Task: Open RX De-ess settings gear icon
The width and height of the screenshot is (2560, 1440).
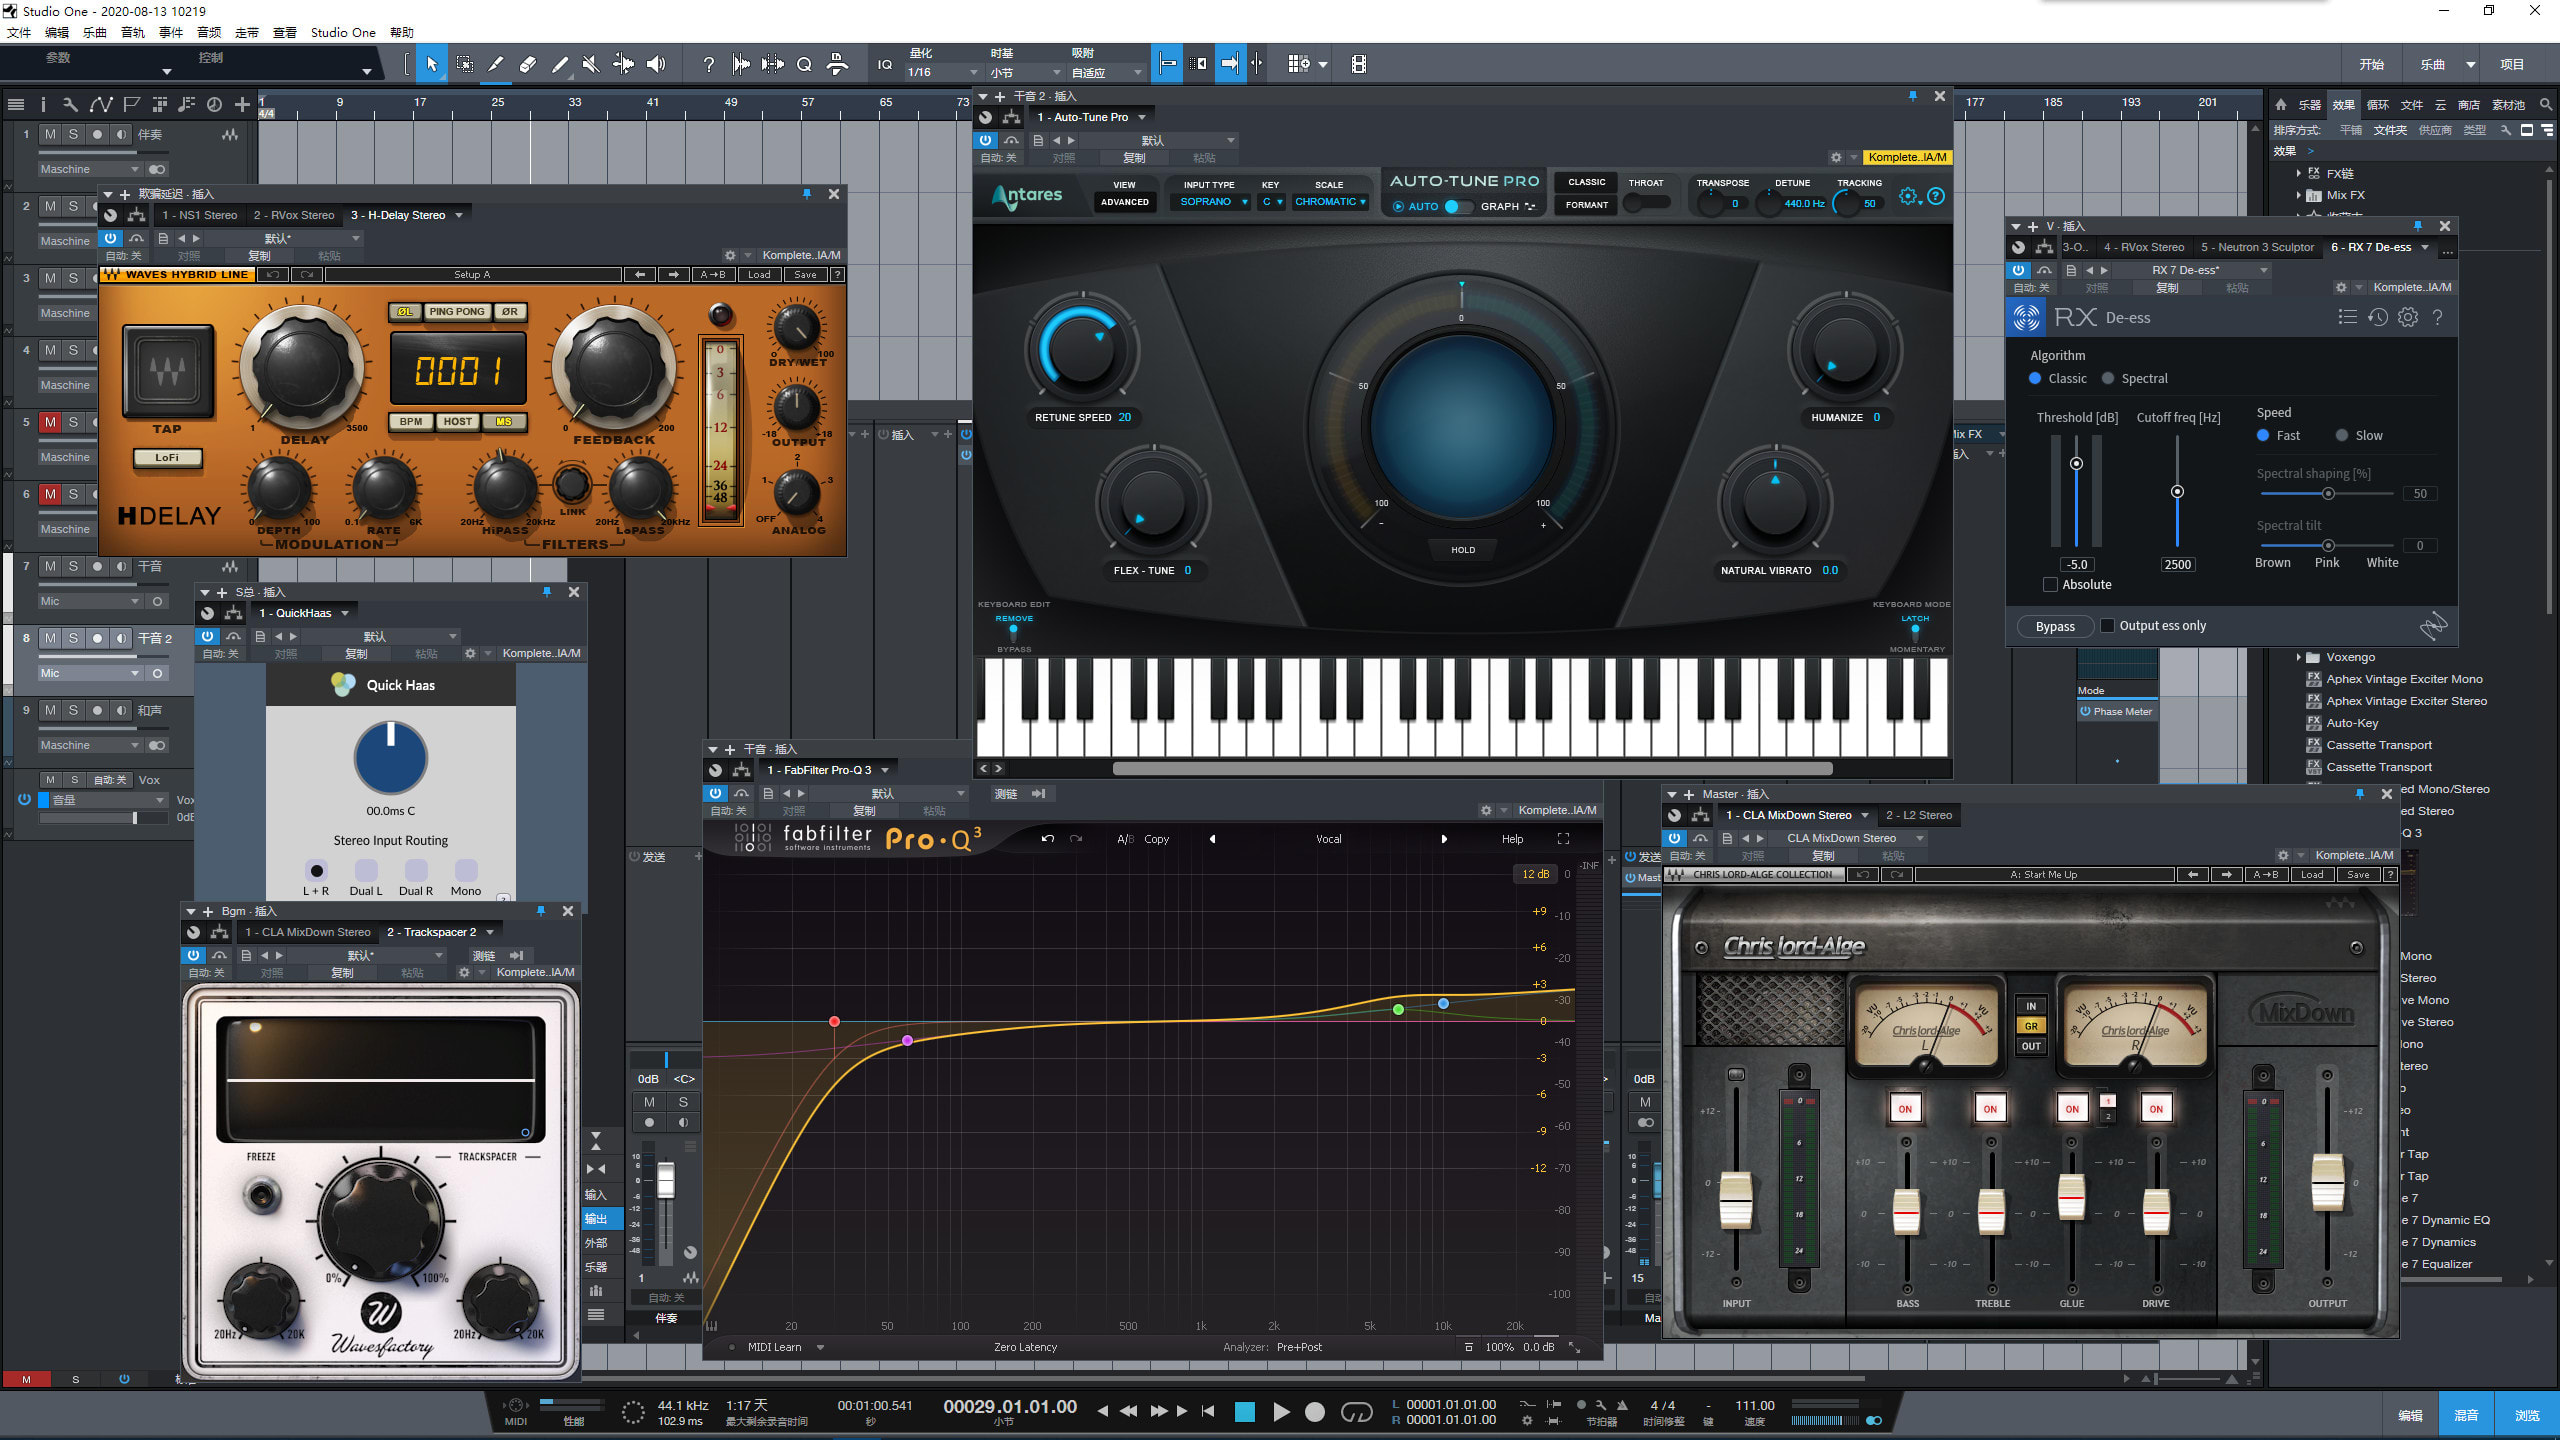Action: point(2408,317)
